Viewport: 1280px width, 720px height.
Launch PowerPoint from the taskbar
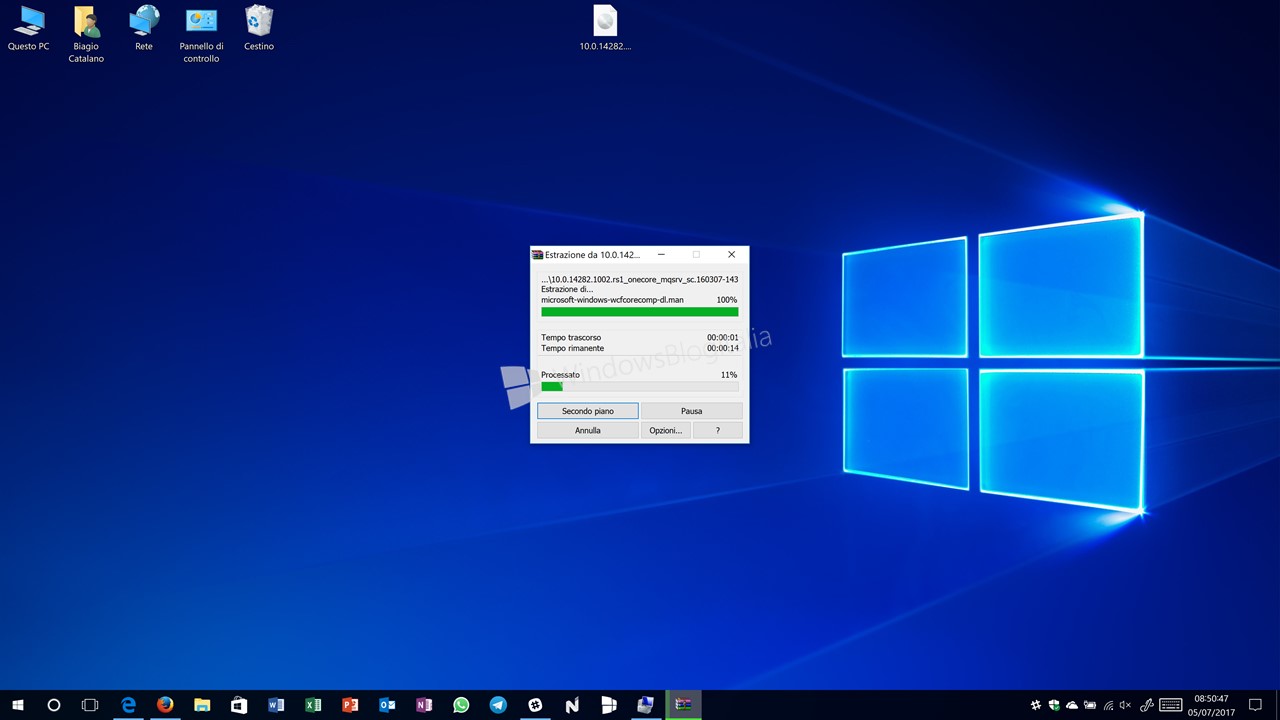(x=350, y=705)
